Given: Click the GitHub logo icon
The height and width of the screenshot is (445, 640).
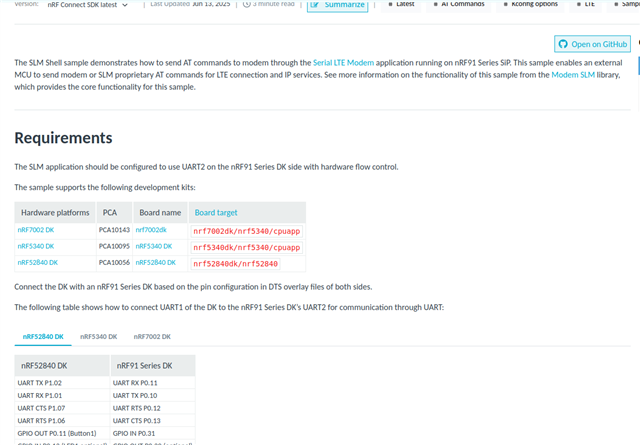Looking at the screenshot, I should 563,44.
